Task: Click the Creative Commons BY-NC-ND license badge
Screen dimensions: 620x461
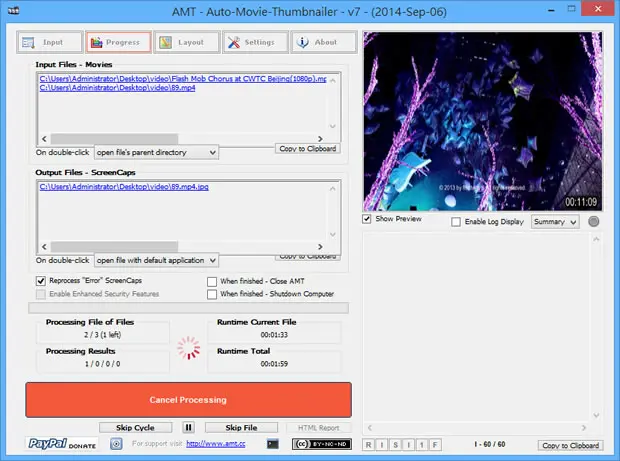Action: pyautogui.click(x=321, y=444)
